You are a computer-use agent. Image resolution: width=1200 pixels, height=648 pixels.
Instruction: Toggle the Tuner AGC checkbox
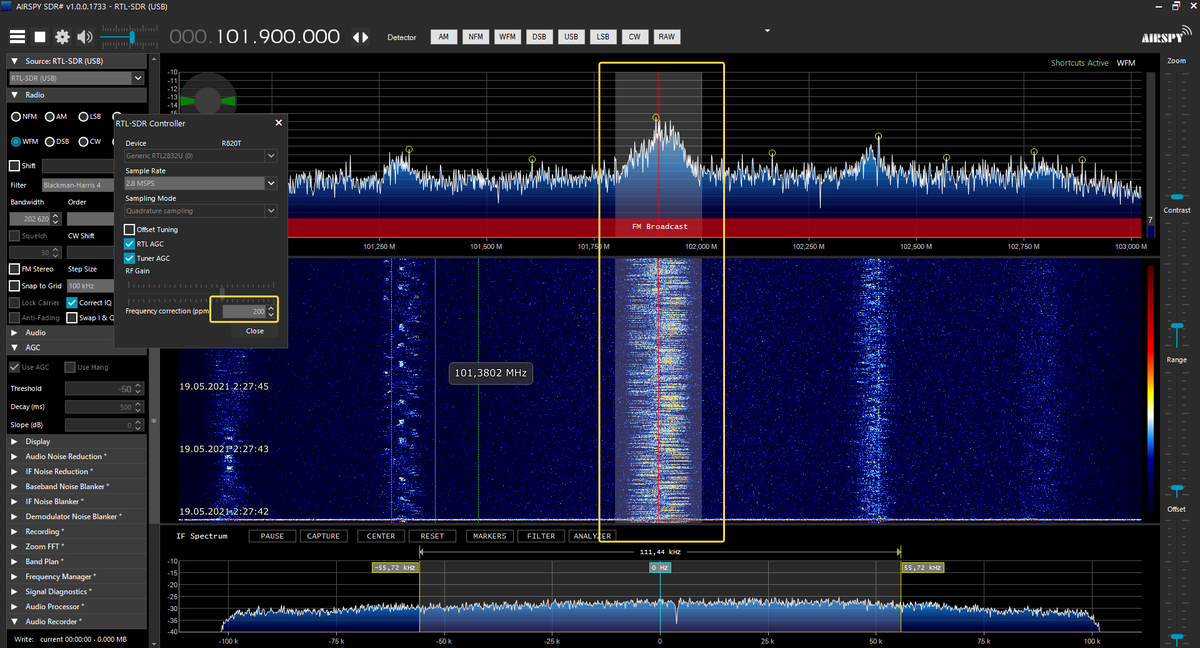click(130, 258)
